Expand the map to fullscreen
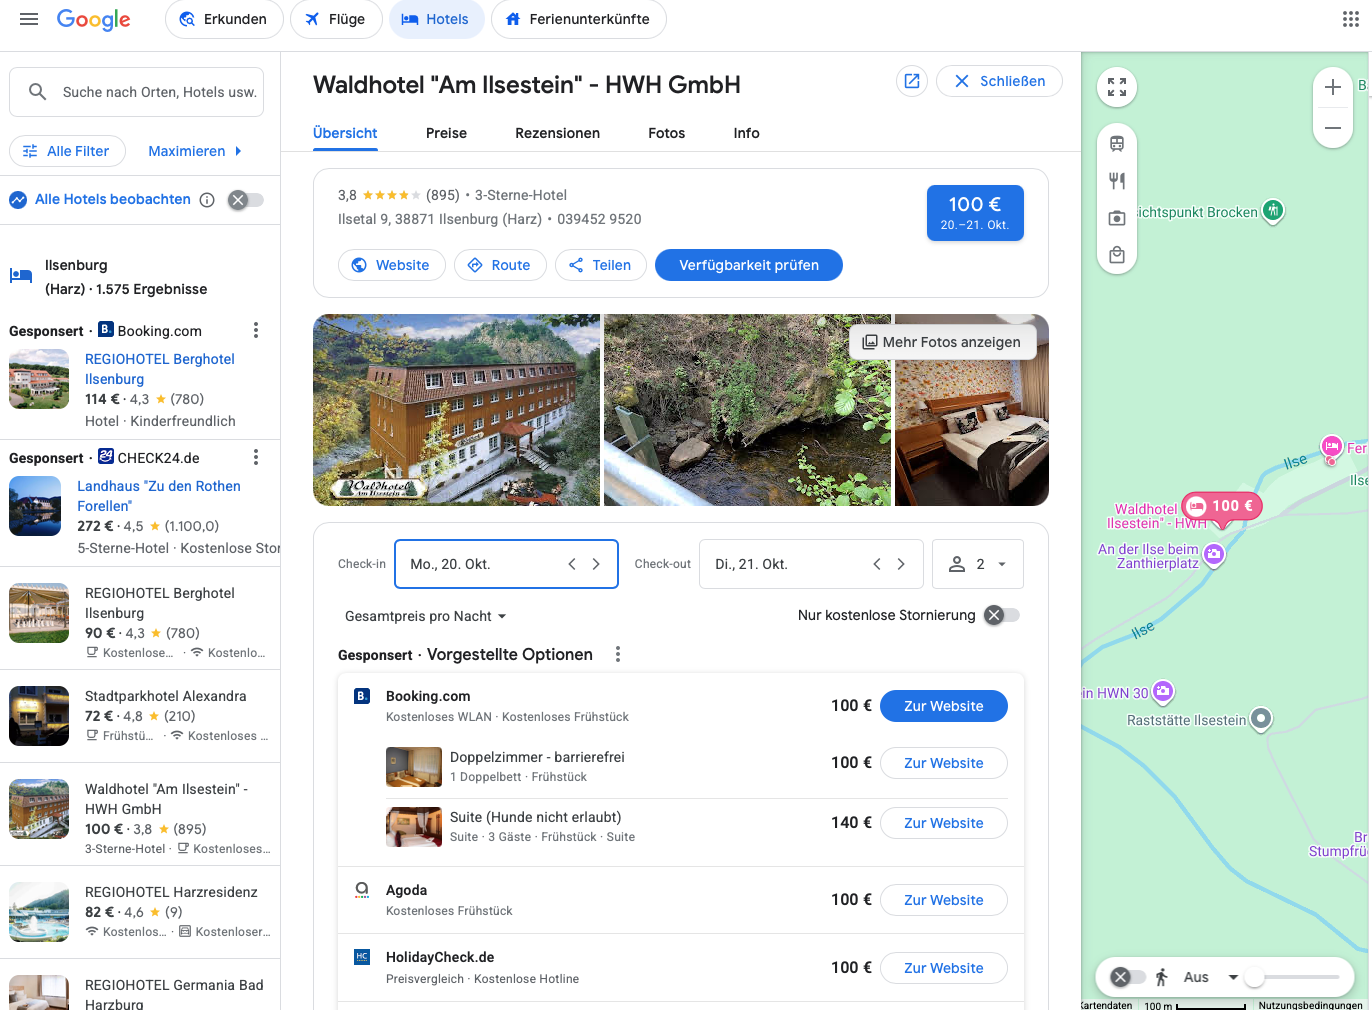 click(x=1117, y=87)
